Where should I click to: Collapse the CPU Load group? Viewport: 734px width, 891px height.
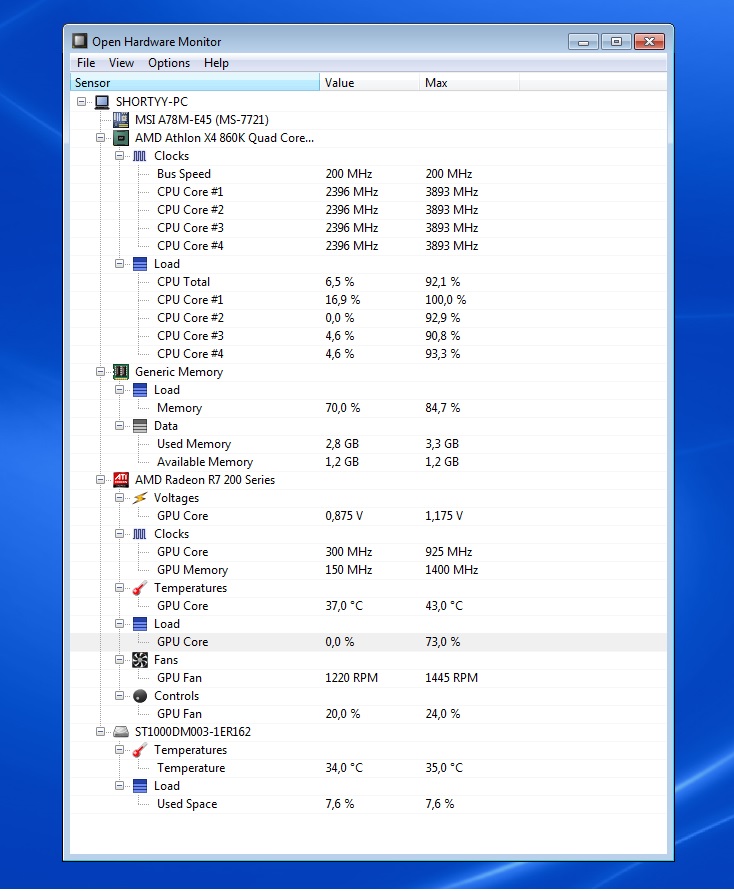coord(119,264)
